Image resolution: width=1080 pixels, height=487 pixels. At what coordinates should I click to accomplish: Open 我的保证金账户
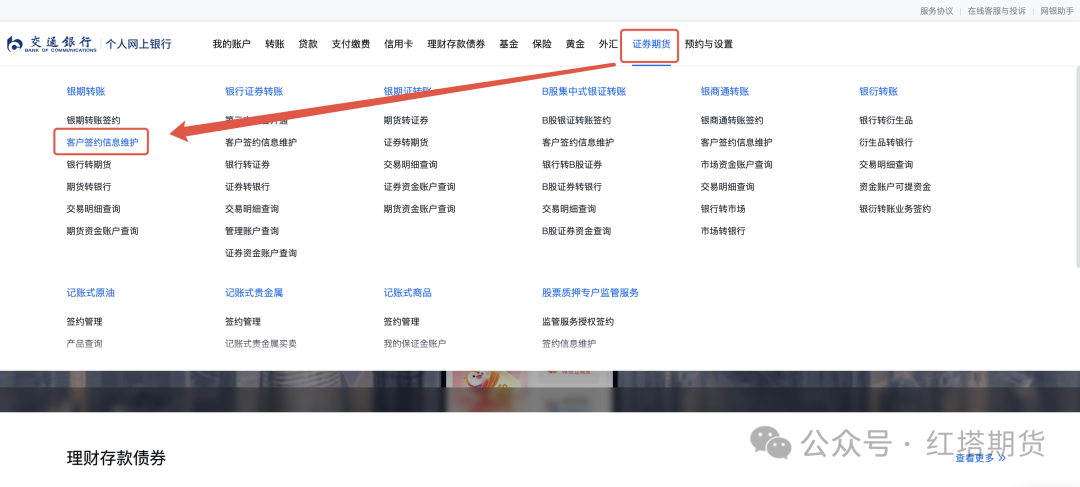click(415, 344)
